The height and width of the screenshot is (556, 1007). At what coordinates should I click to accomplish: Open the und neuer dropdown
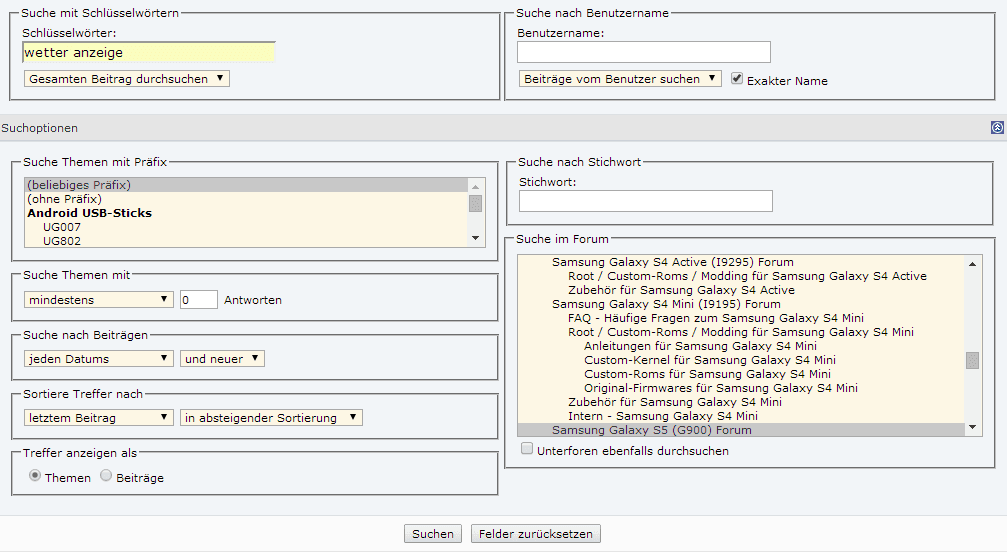(x=222, y=359)
